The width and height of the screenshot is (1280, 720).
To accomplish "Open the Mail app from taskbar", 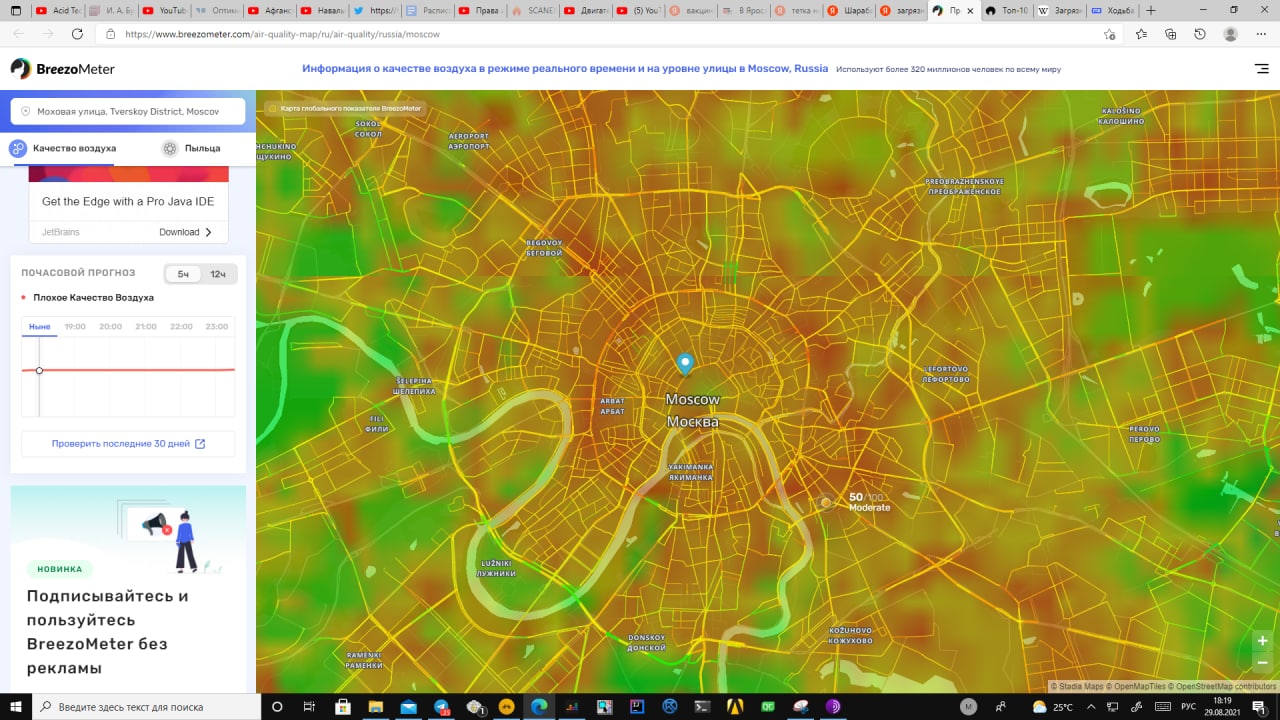I will 408,707.
